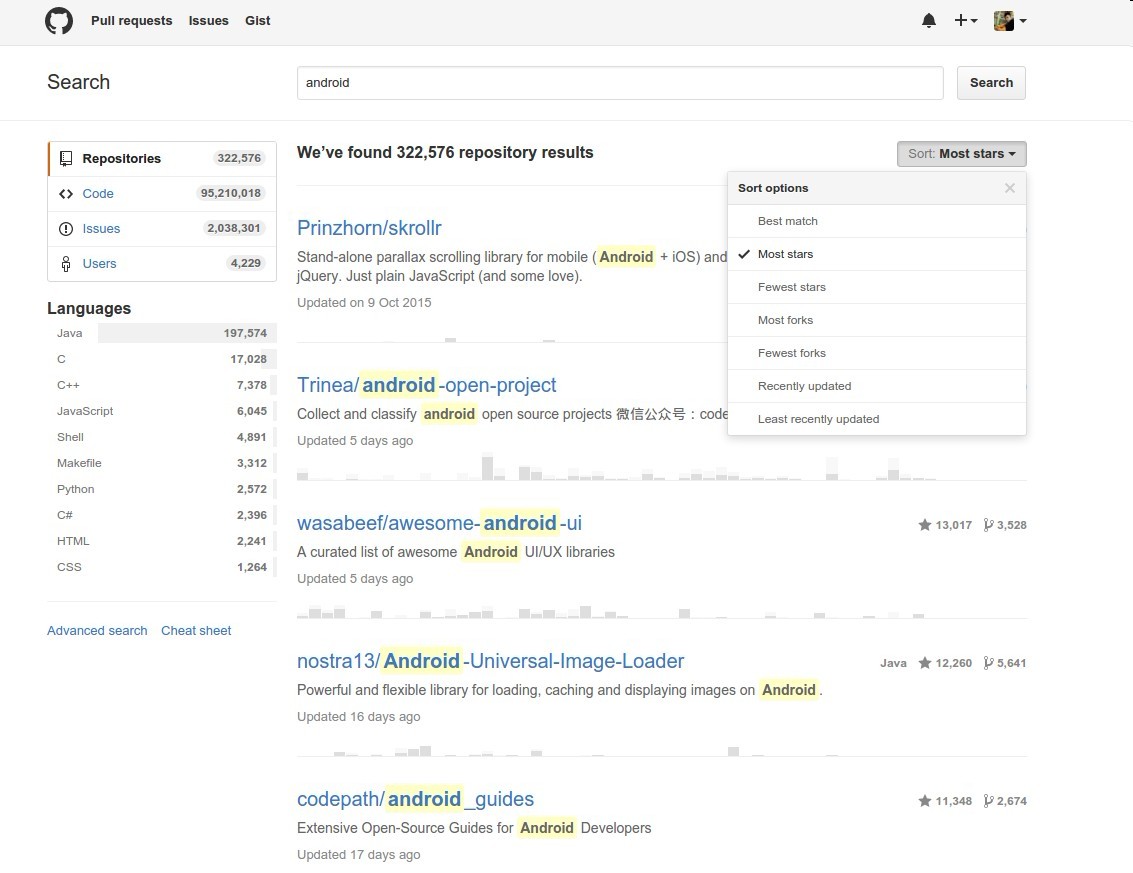Click the 322,576 Repositories count badge
Screen dimensions: 1133x873
[239, 158]
